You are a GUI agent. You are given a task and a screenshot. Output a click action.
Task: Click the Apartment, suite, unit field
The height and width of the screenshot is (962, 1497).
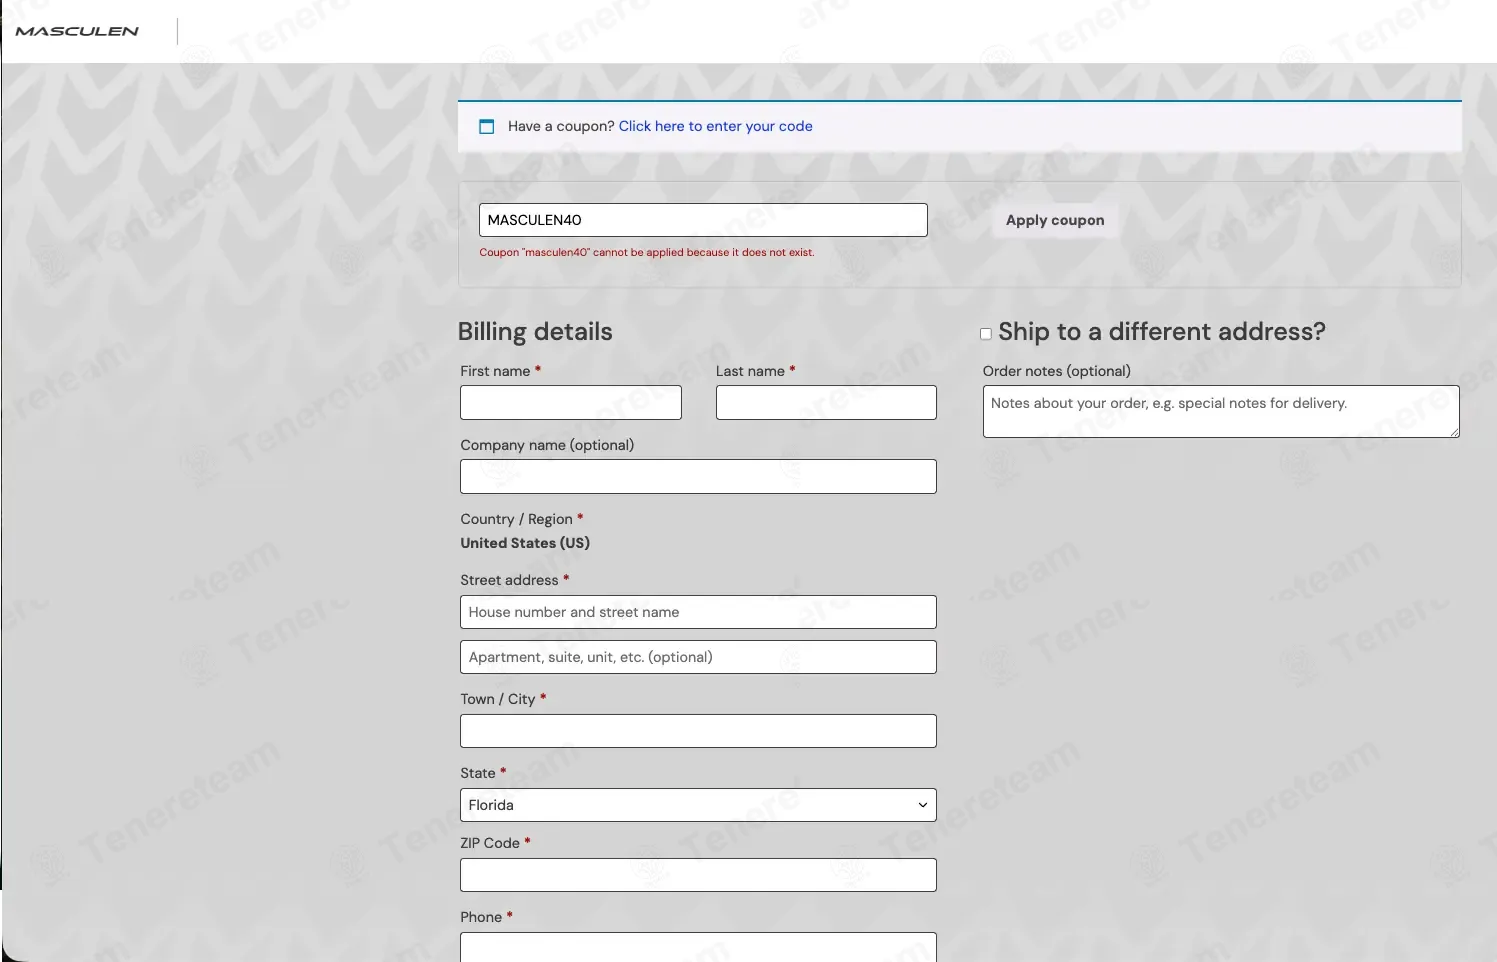pos(698,657)
